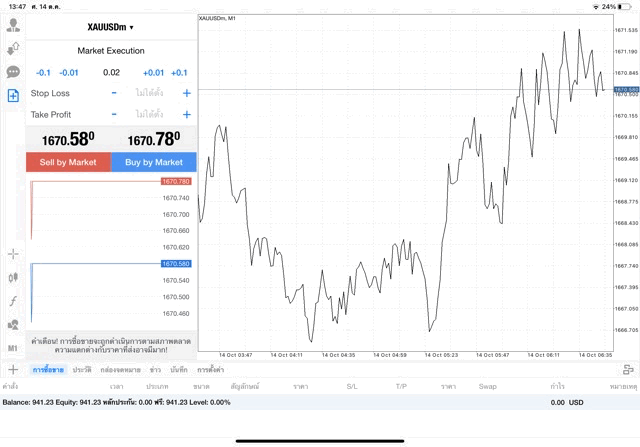Switch to the ข่าว news tab

155,370
